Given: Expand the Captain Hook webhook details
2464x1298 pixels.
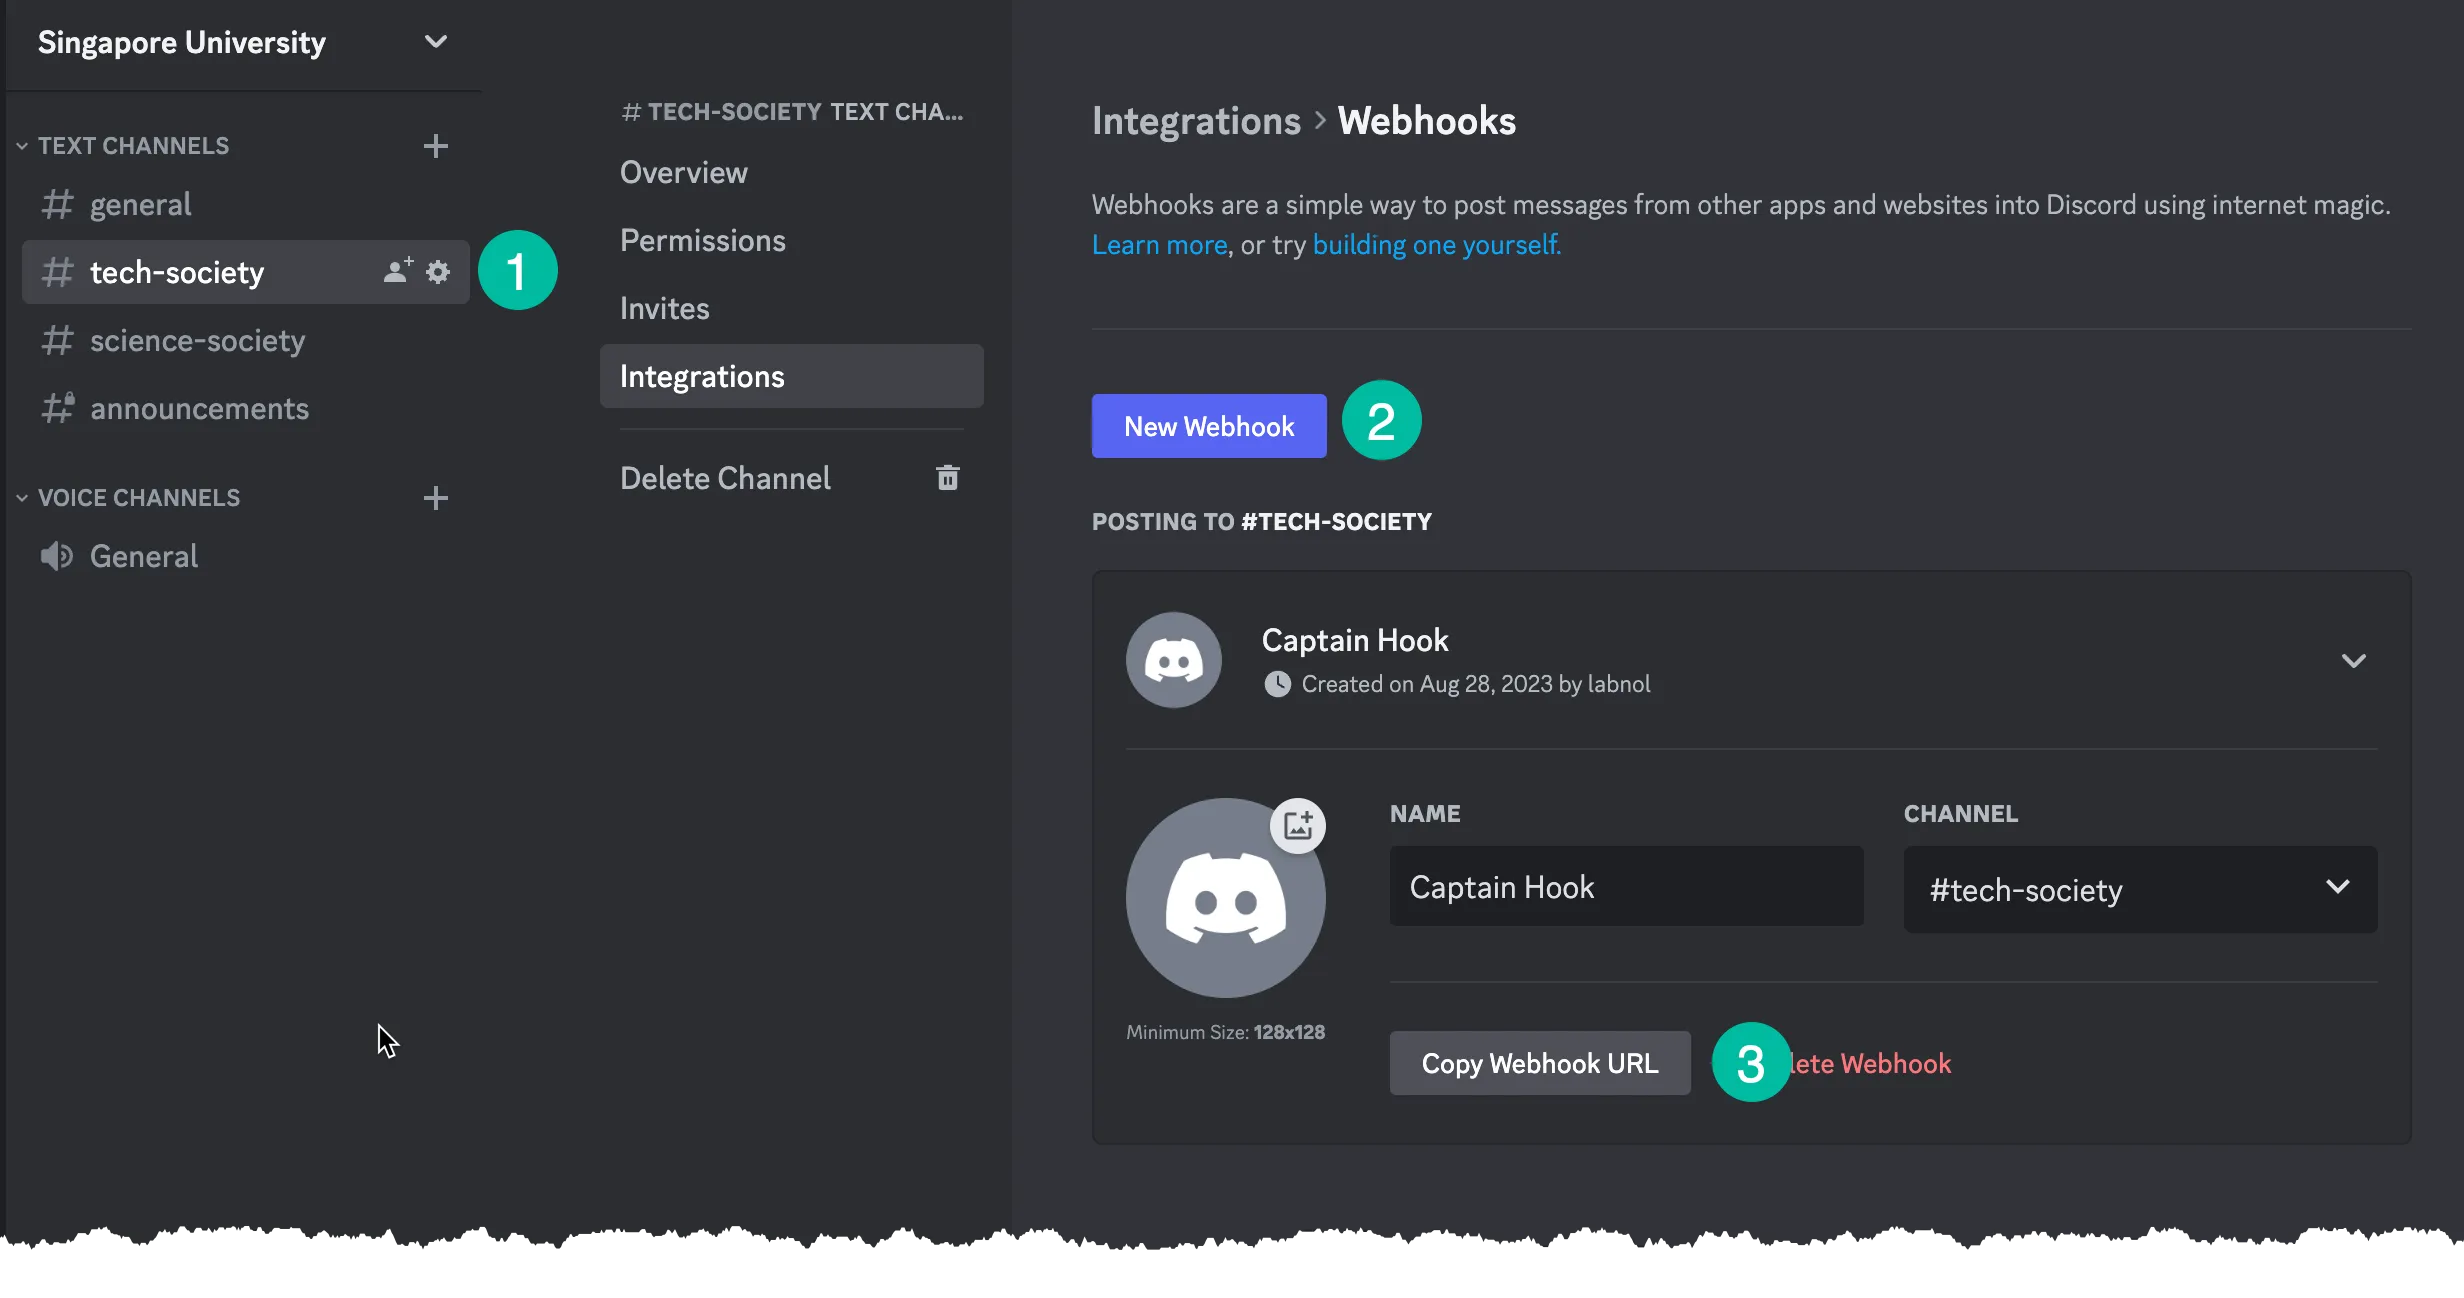Looking at the screenshot, I should [2354, 660].
